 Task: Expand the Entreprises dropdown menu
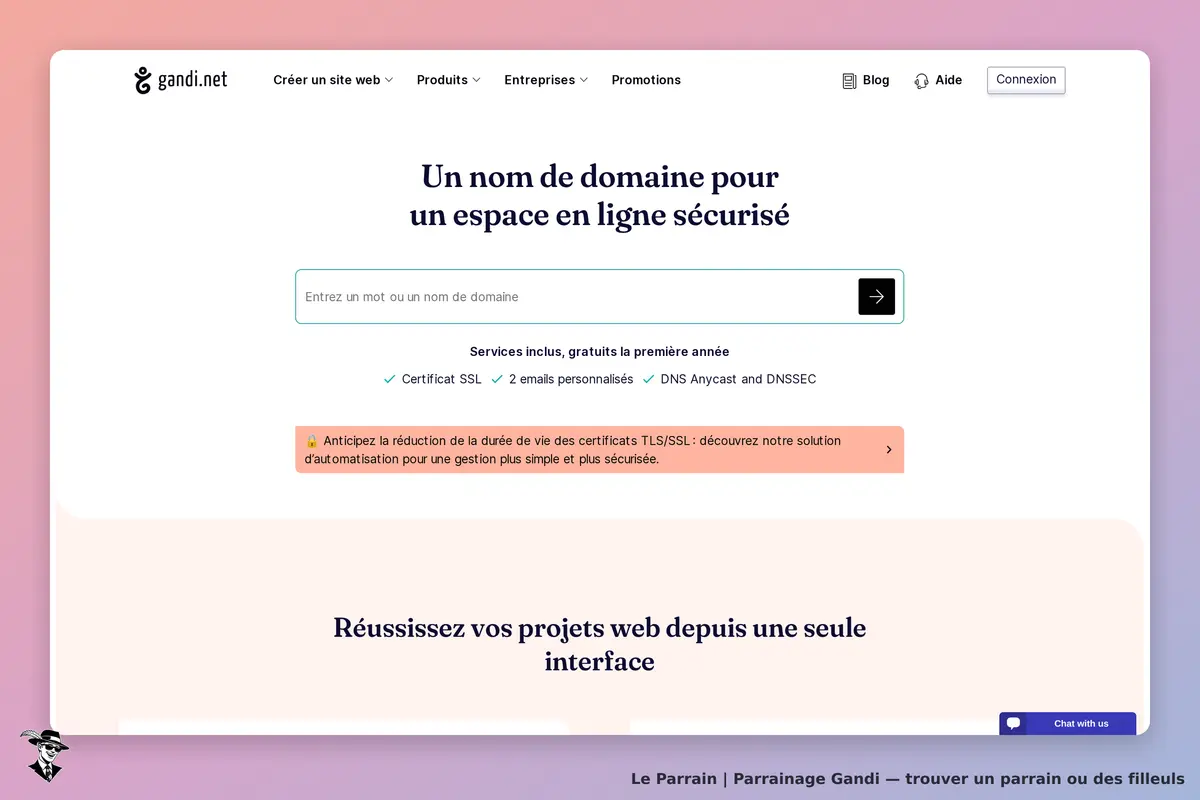(546, 80)
